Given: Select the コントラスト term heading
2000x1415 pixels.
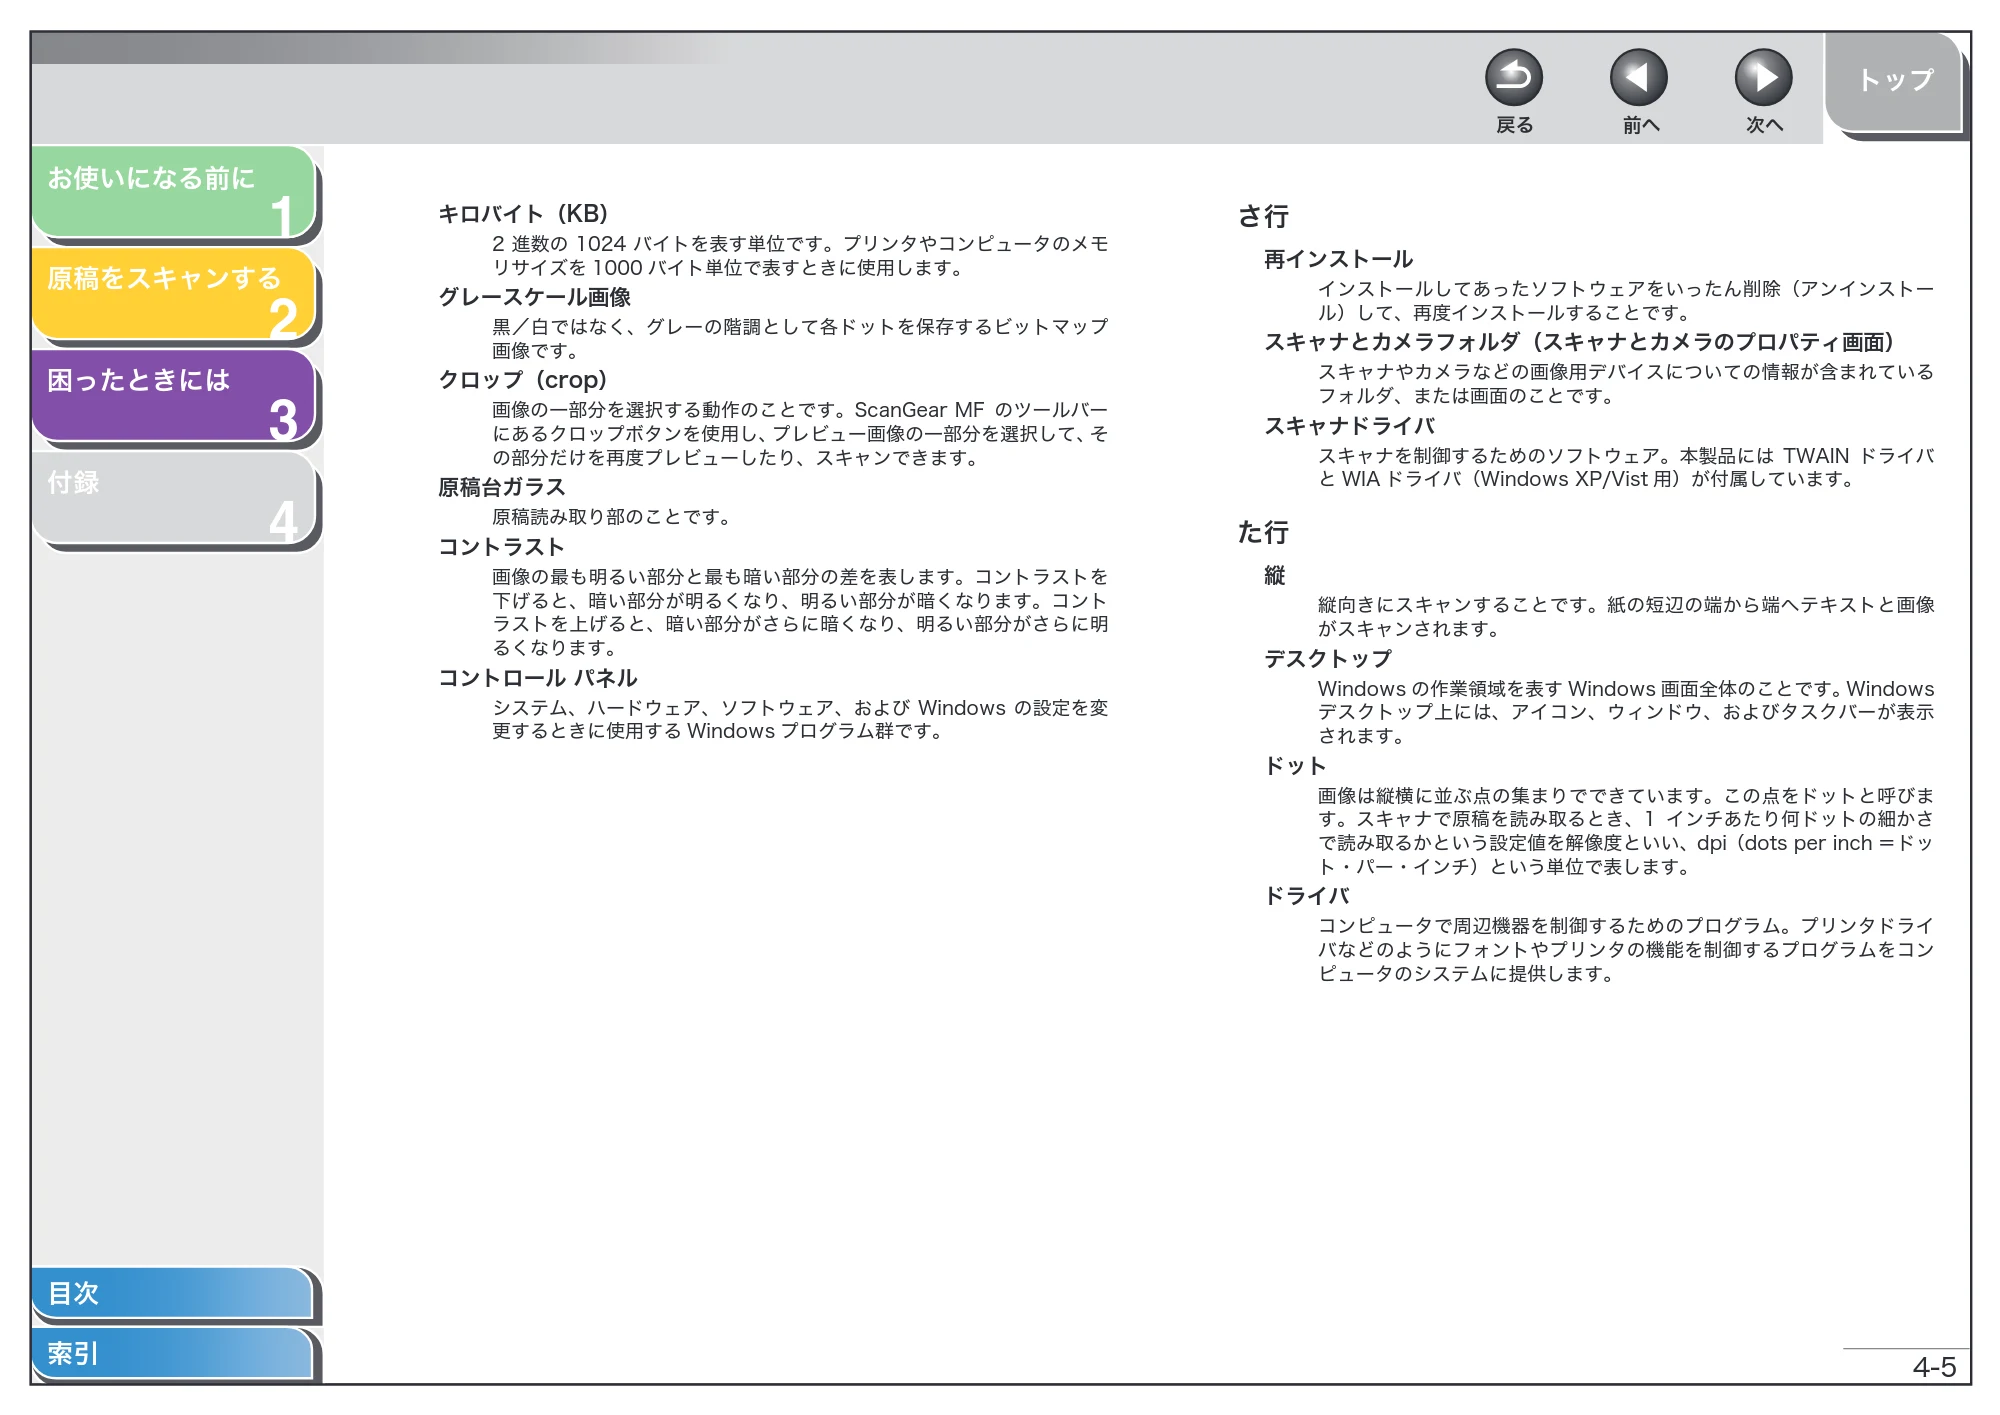Looking at the screenshot, I should (502, 547).
